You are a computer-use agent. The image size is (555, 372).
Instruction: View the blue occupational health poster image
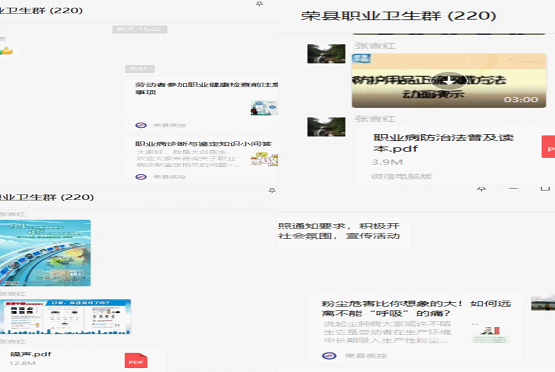click(45, 253)
